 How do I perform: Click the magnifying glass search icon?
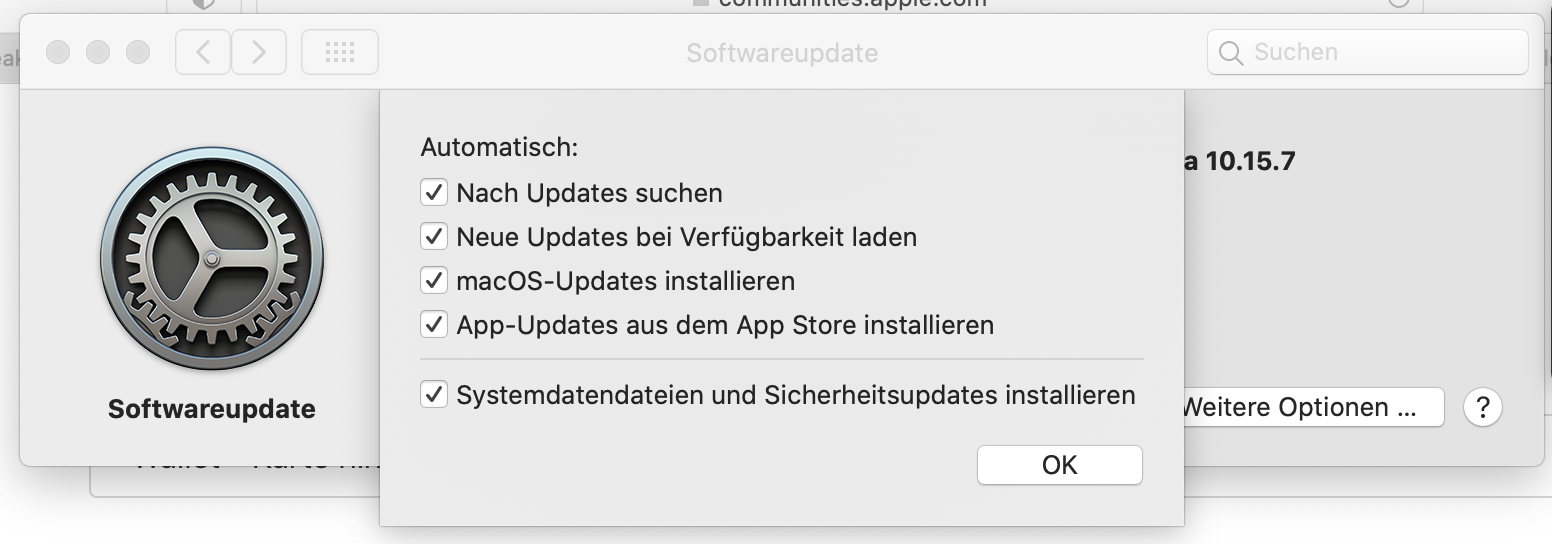pyautogui.click(x=1232, y=52)
